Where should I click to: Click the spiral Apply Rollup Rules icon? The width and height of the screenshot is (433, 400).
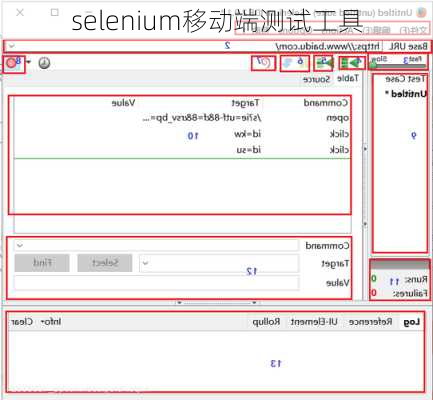click(x=264, y=62)
